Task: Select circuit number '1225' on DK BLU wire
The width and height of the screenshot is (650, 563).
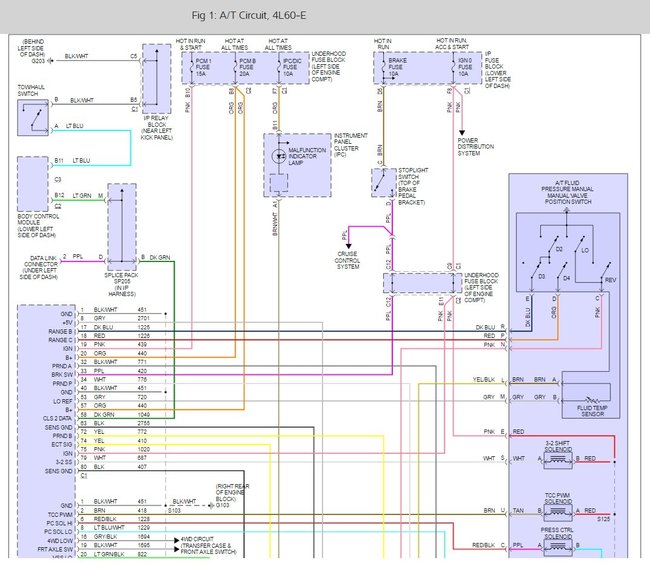Action: tap(143, 327)
